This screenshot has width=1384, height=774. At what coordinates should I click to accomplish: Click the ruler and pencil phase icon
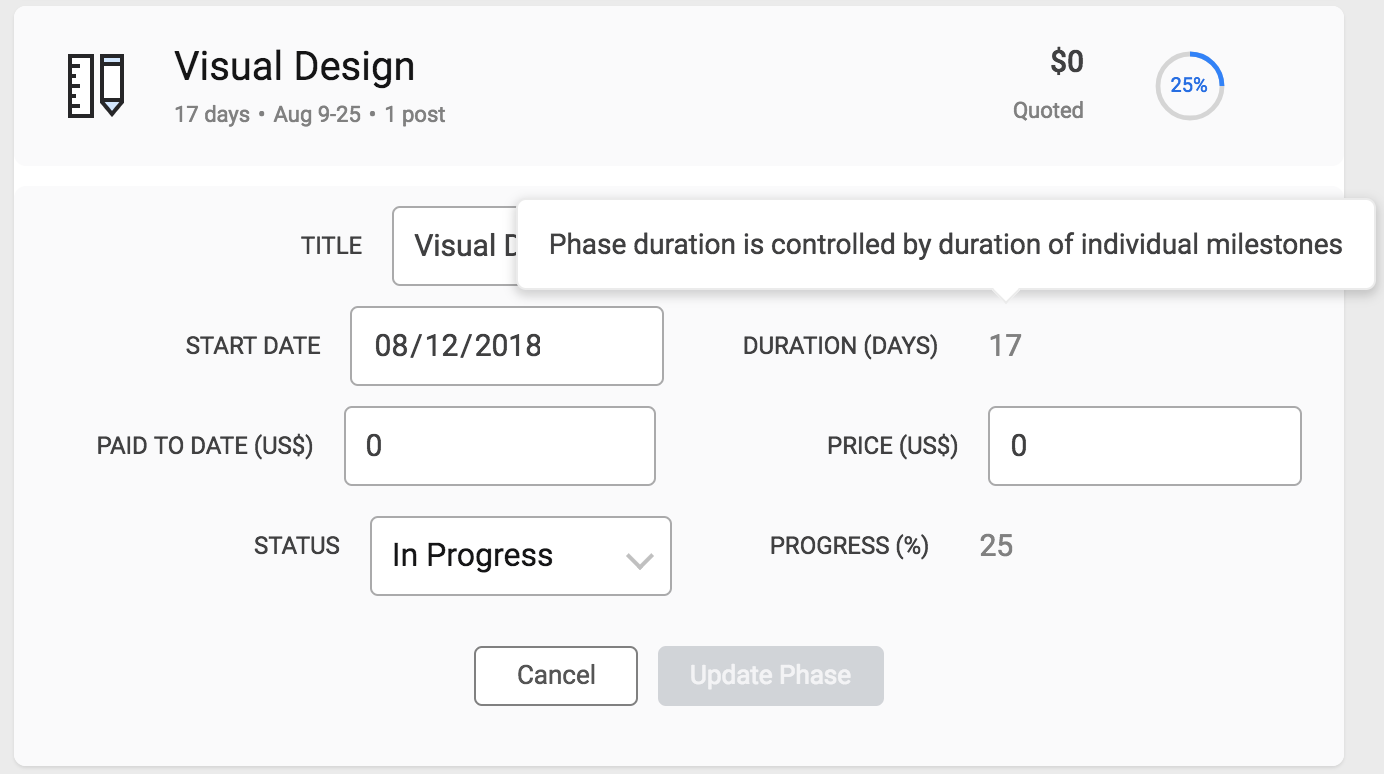point(96,85)
